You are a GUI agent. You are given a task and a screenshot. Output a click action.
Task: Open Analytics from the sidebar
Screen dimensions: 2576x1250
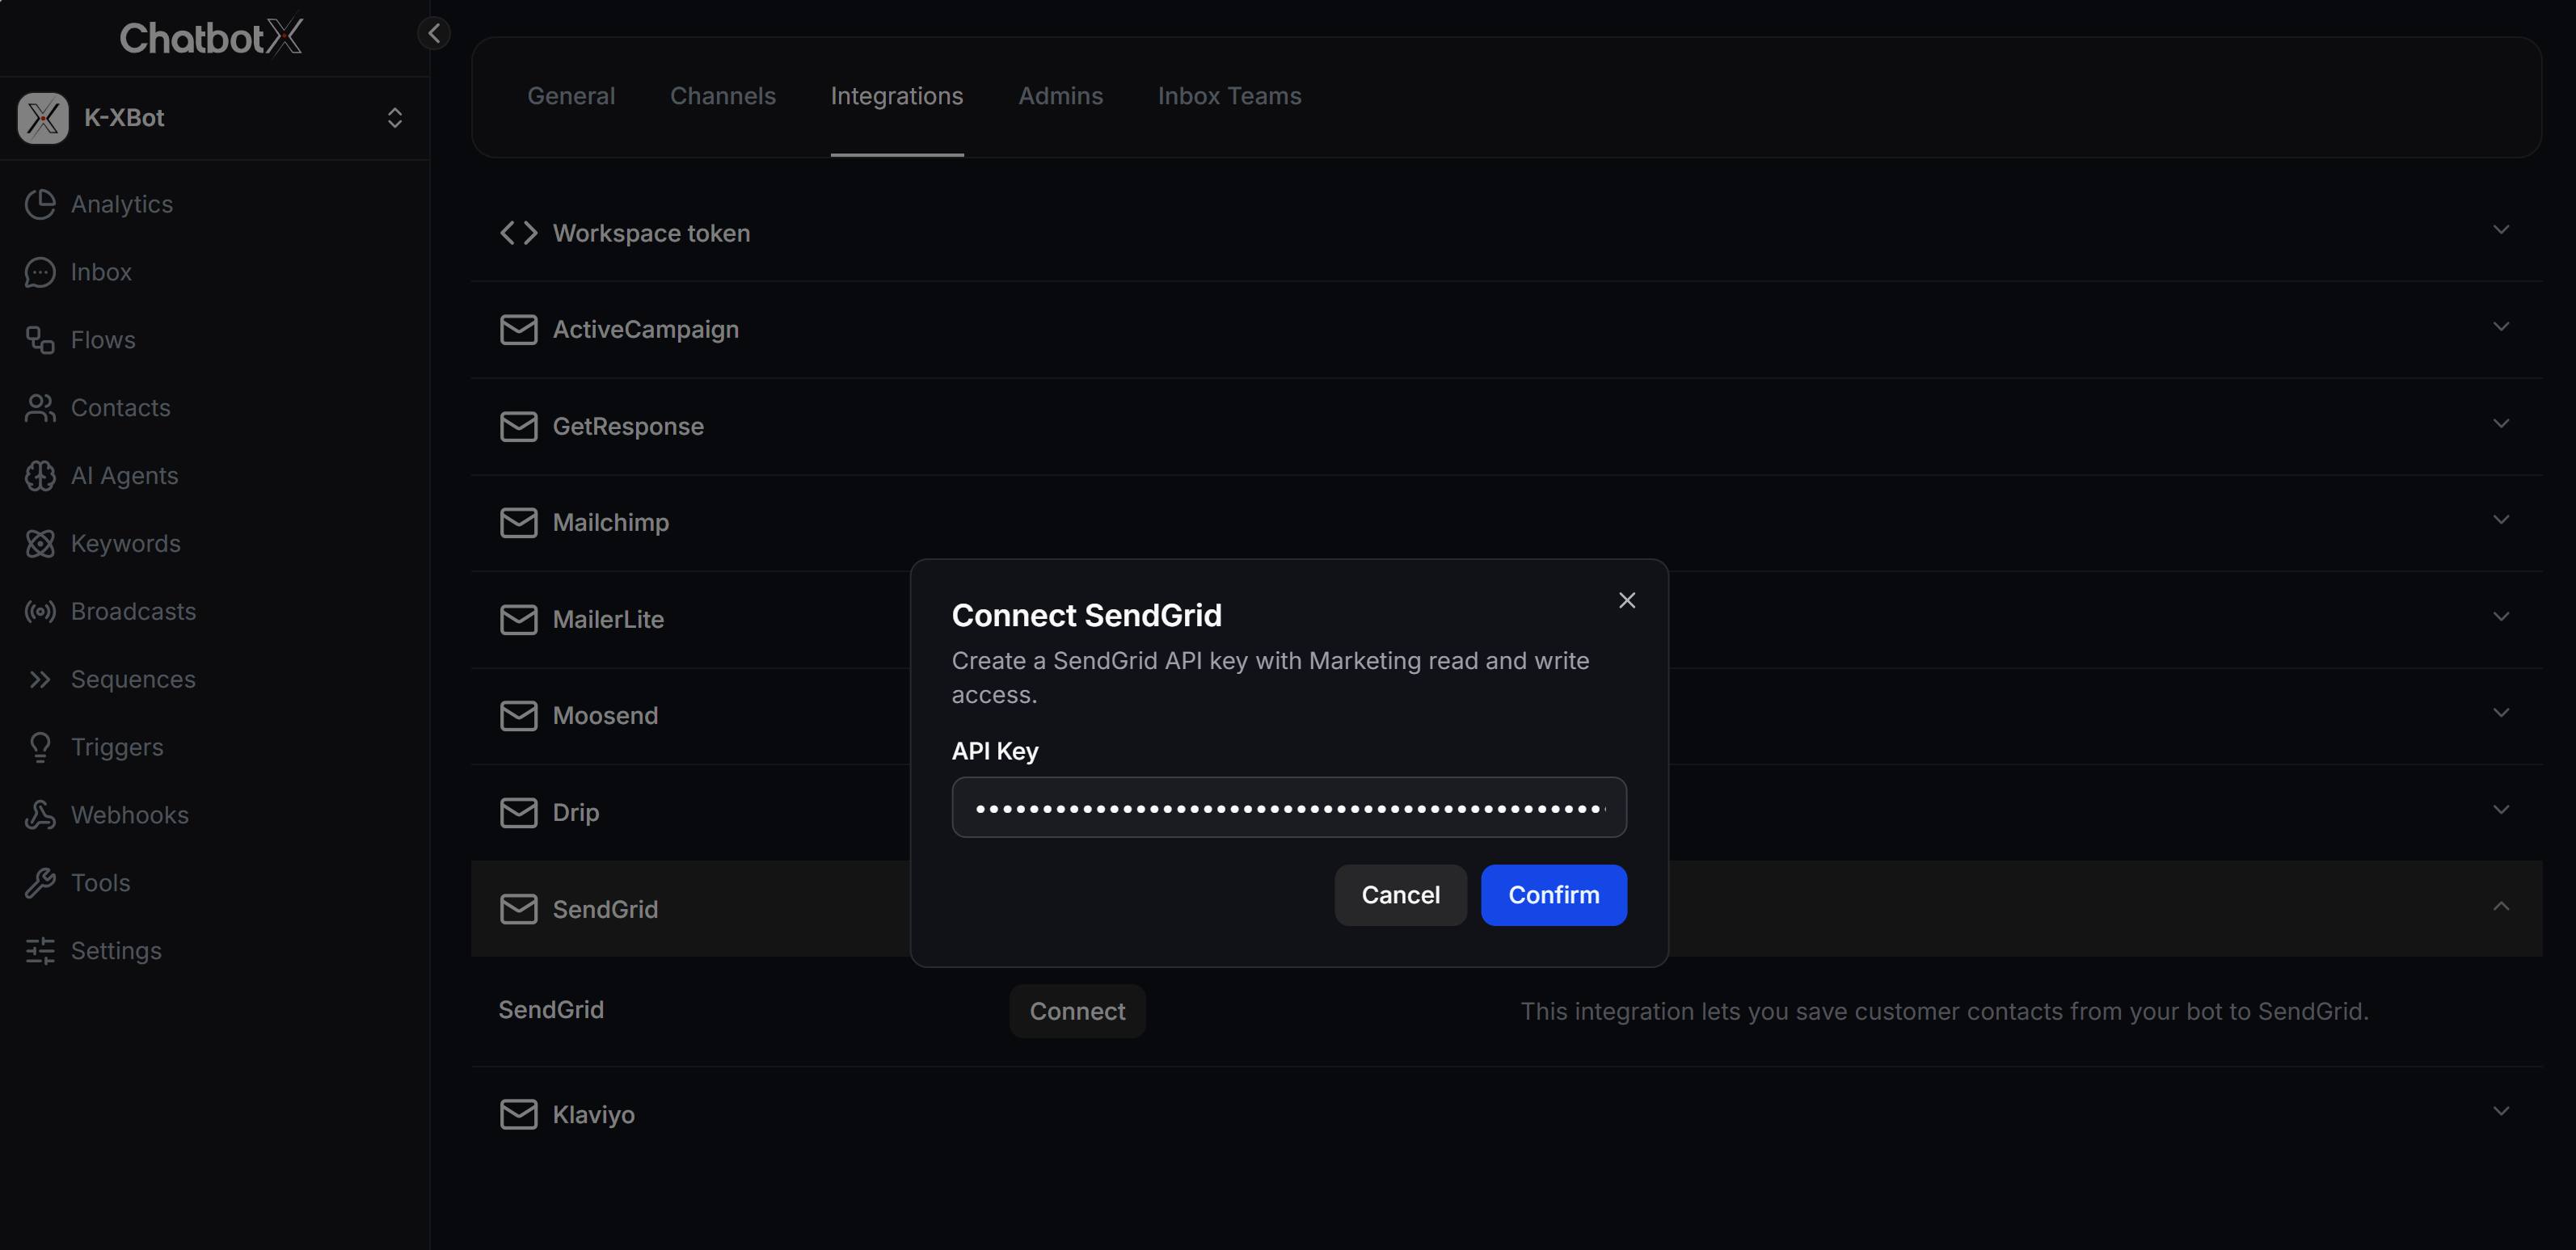point(99,204)
